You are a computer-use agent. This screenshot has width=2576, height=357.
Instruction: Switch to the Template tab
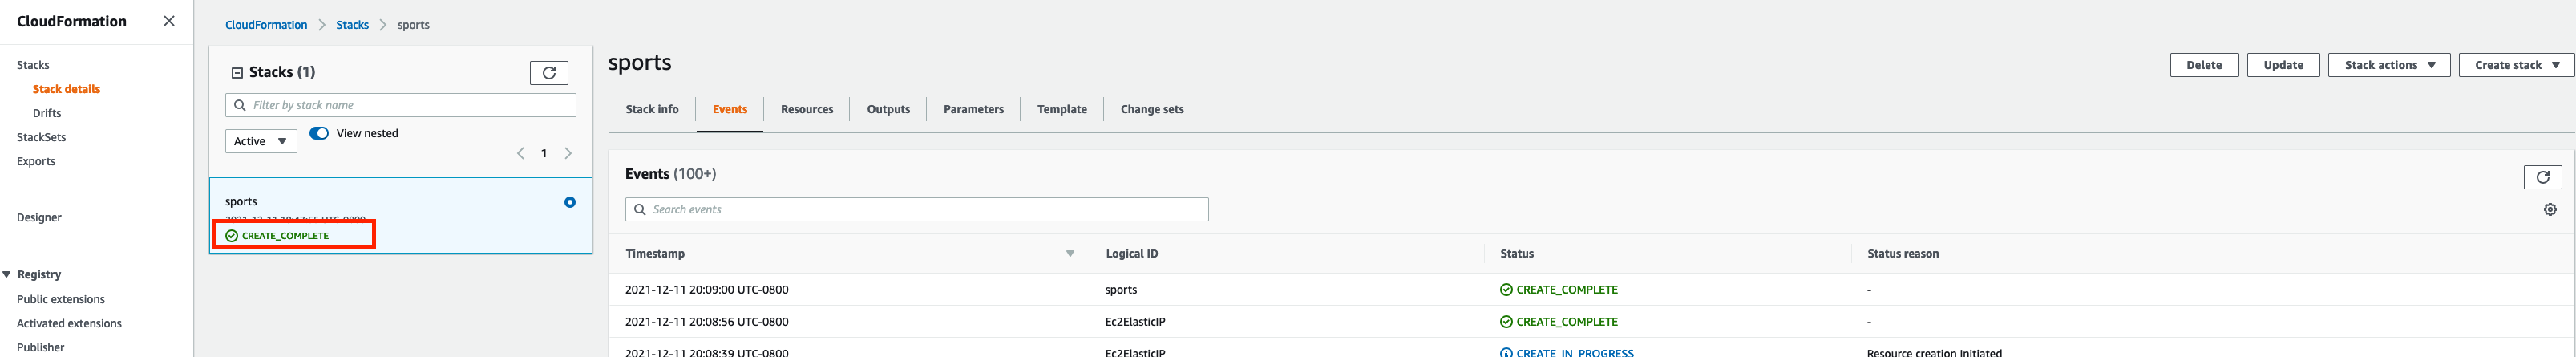(x=1061, y=110)
